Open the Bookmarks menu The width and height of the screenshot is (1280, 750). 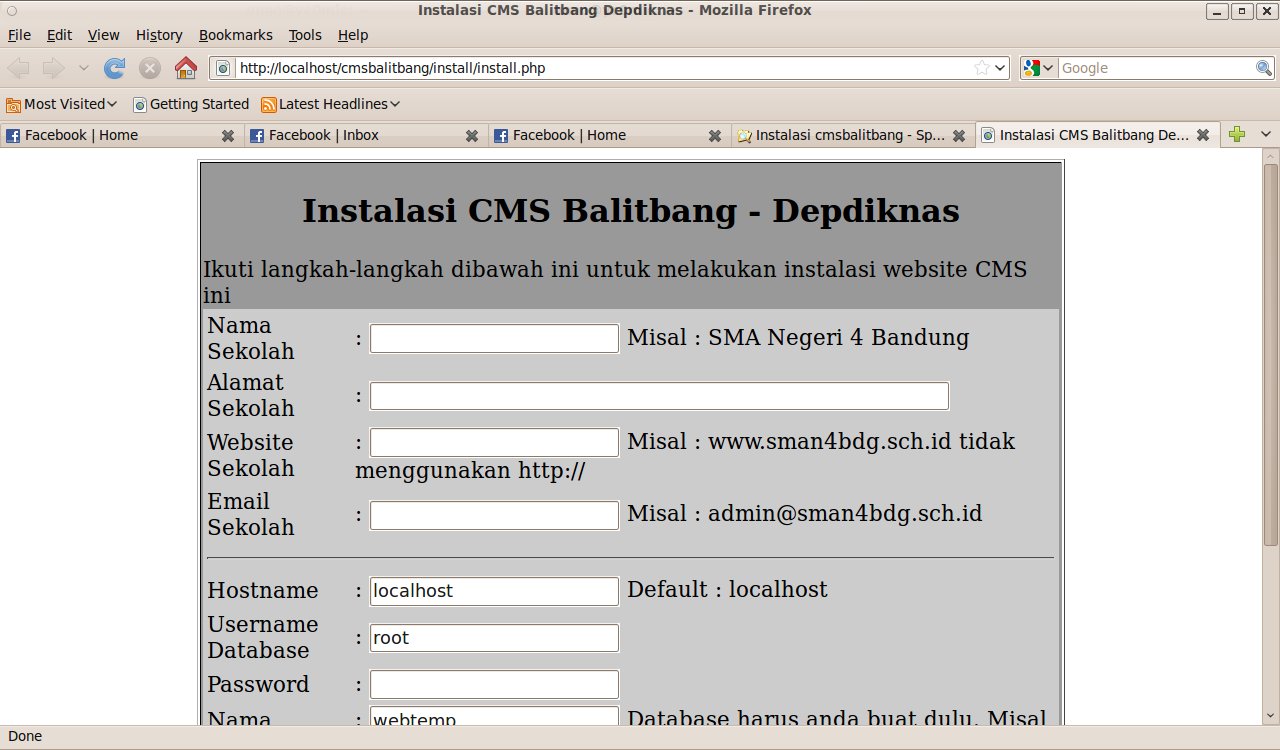(235, 35)
